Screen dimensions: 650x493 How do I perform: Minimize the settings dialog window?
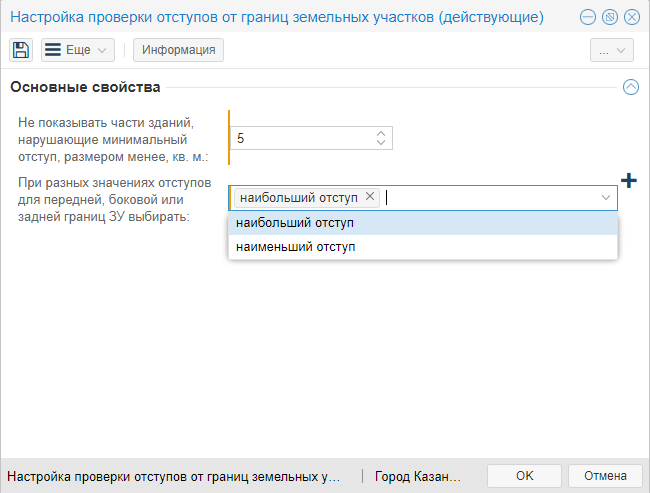click(x=587, y=18)
